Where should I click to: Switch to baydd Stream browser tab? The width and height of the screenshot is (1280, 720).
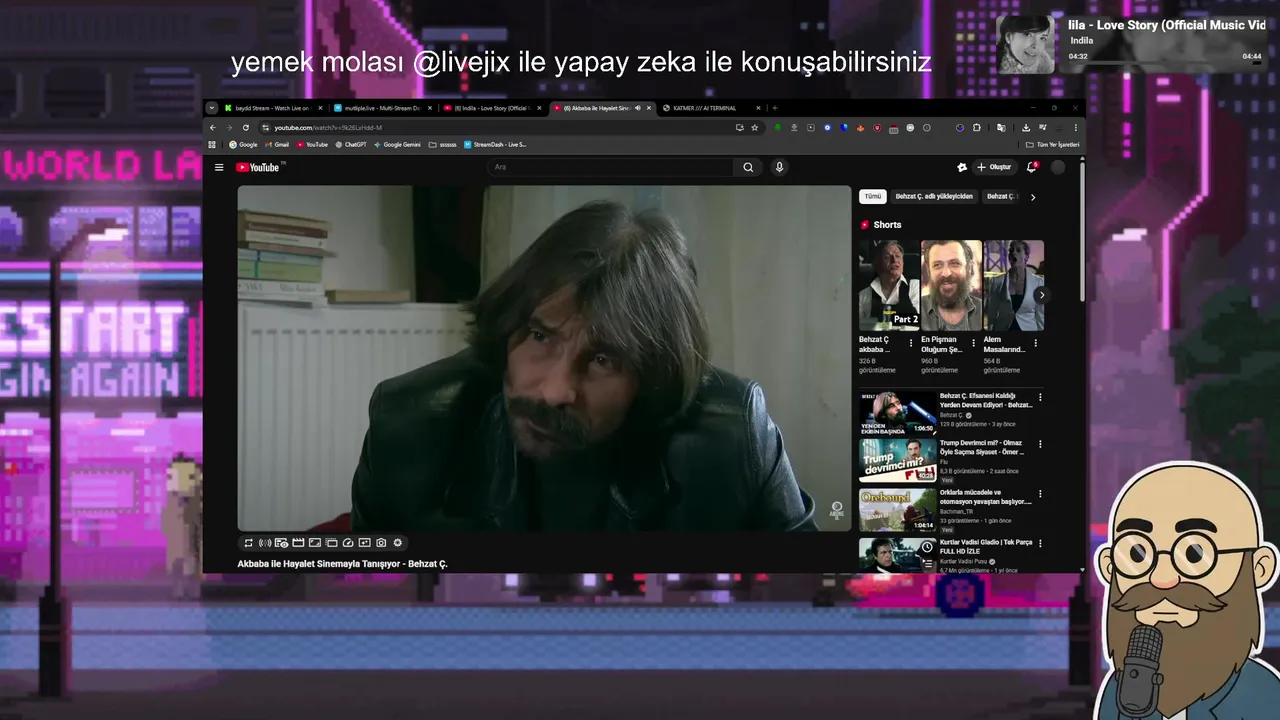273,108
